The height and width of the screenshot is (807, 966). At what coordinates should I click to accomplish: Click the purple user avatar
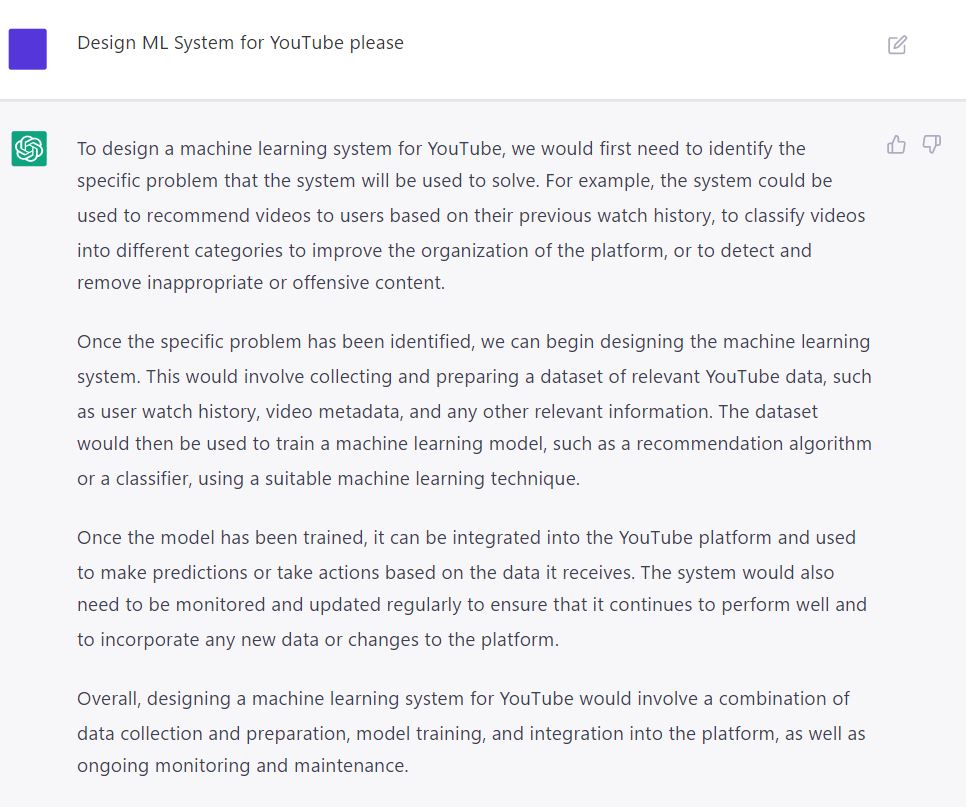[28, 49]
